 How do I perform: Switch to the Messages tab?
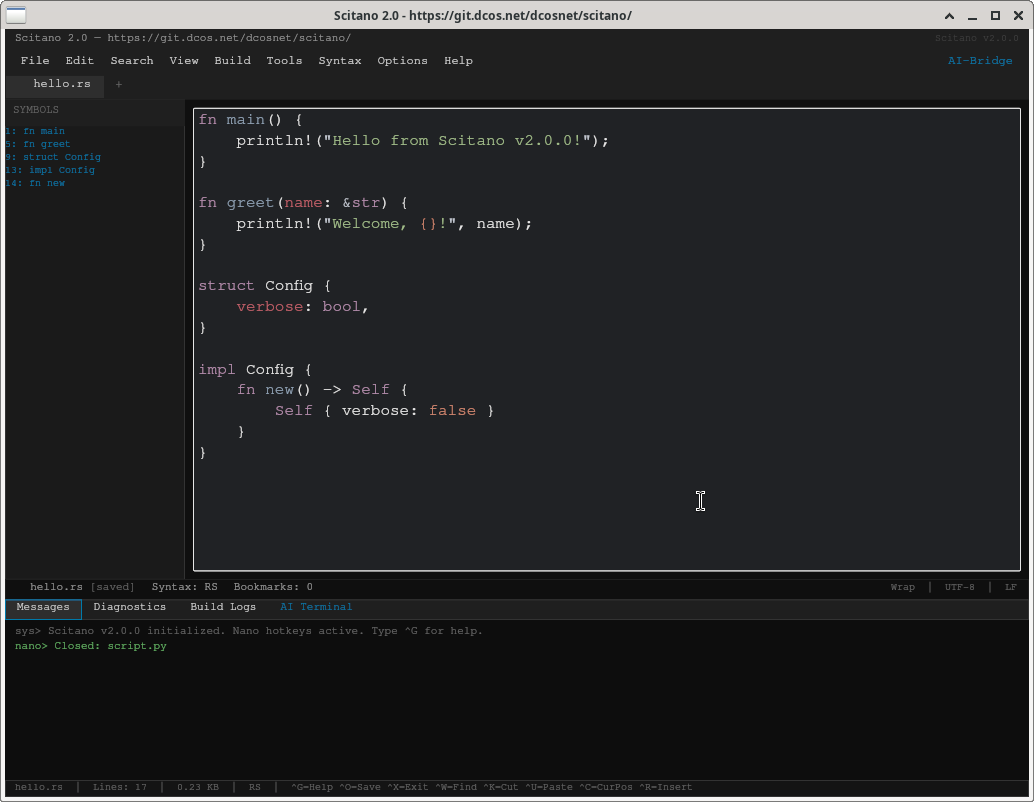click(43, 607)
